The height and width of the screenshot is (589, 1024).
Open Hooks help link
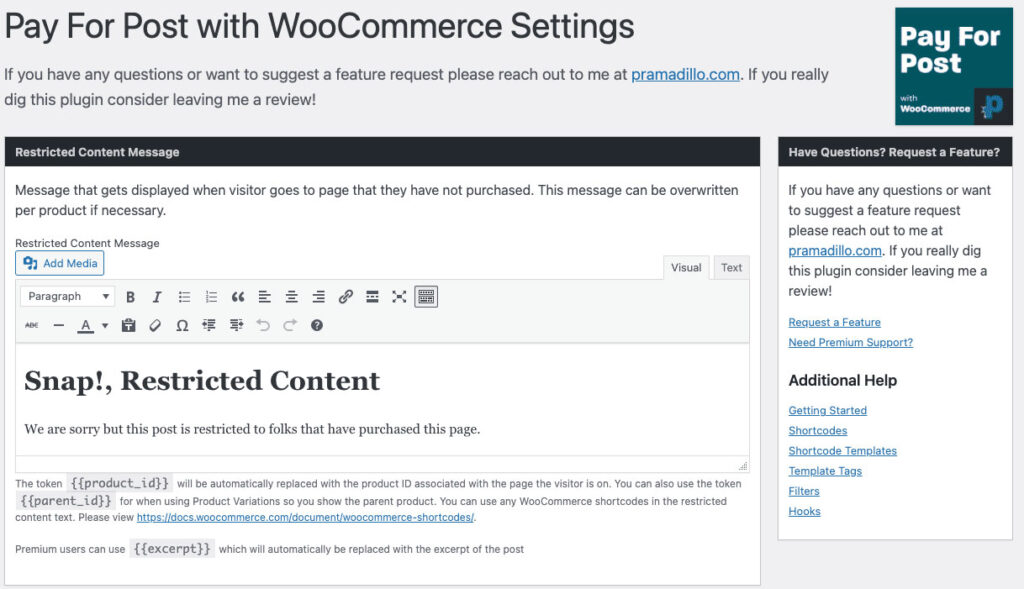click(x=804, y=511)
